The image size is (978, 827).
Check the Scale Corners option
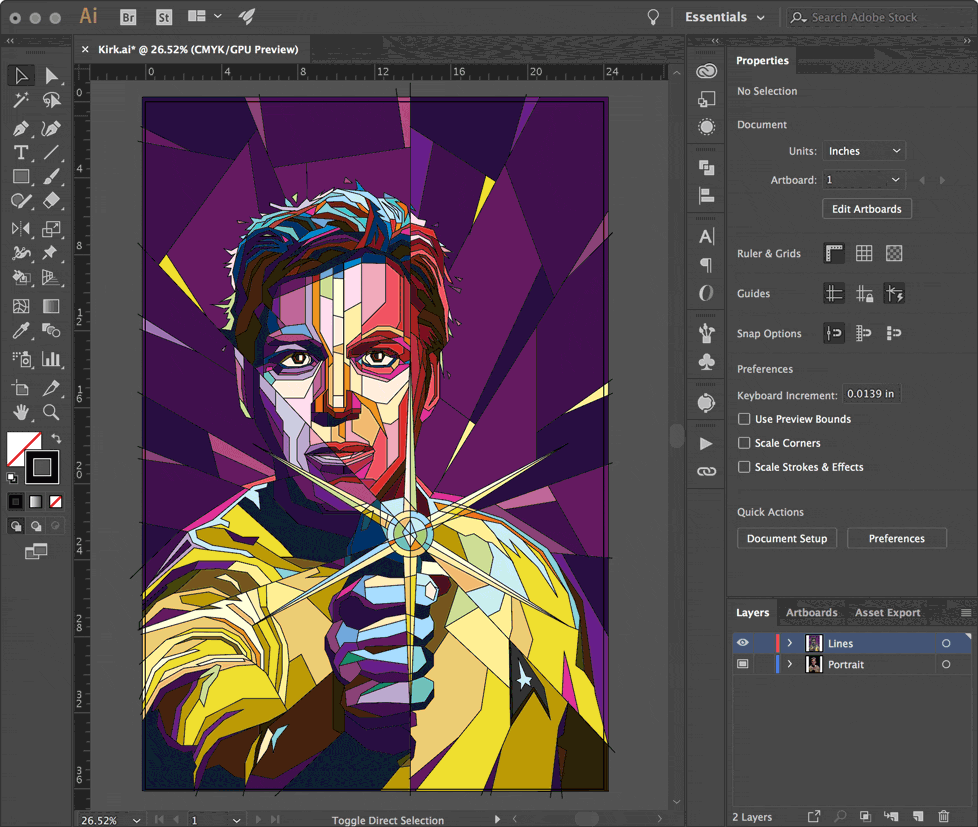coord(744,443)
